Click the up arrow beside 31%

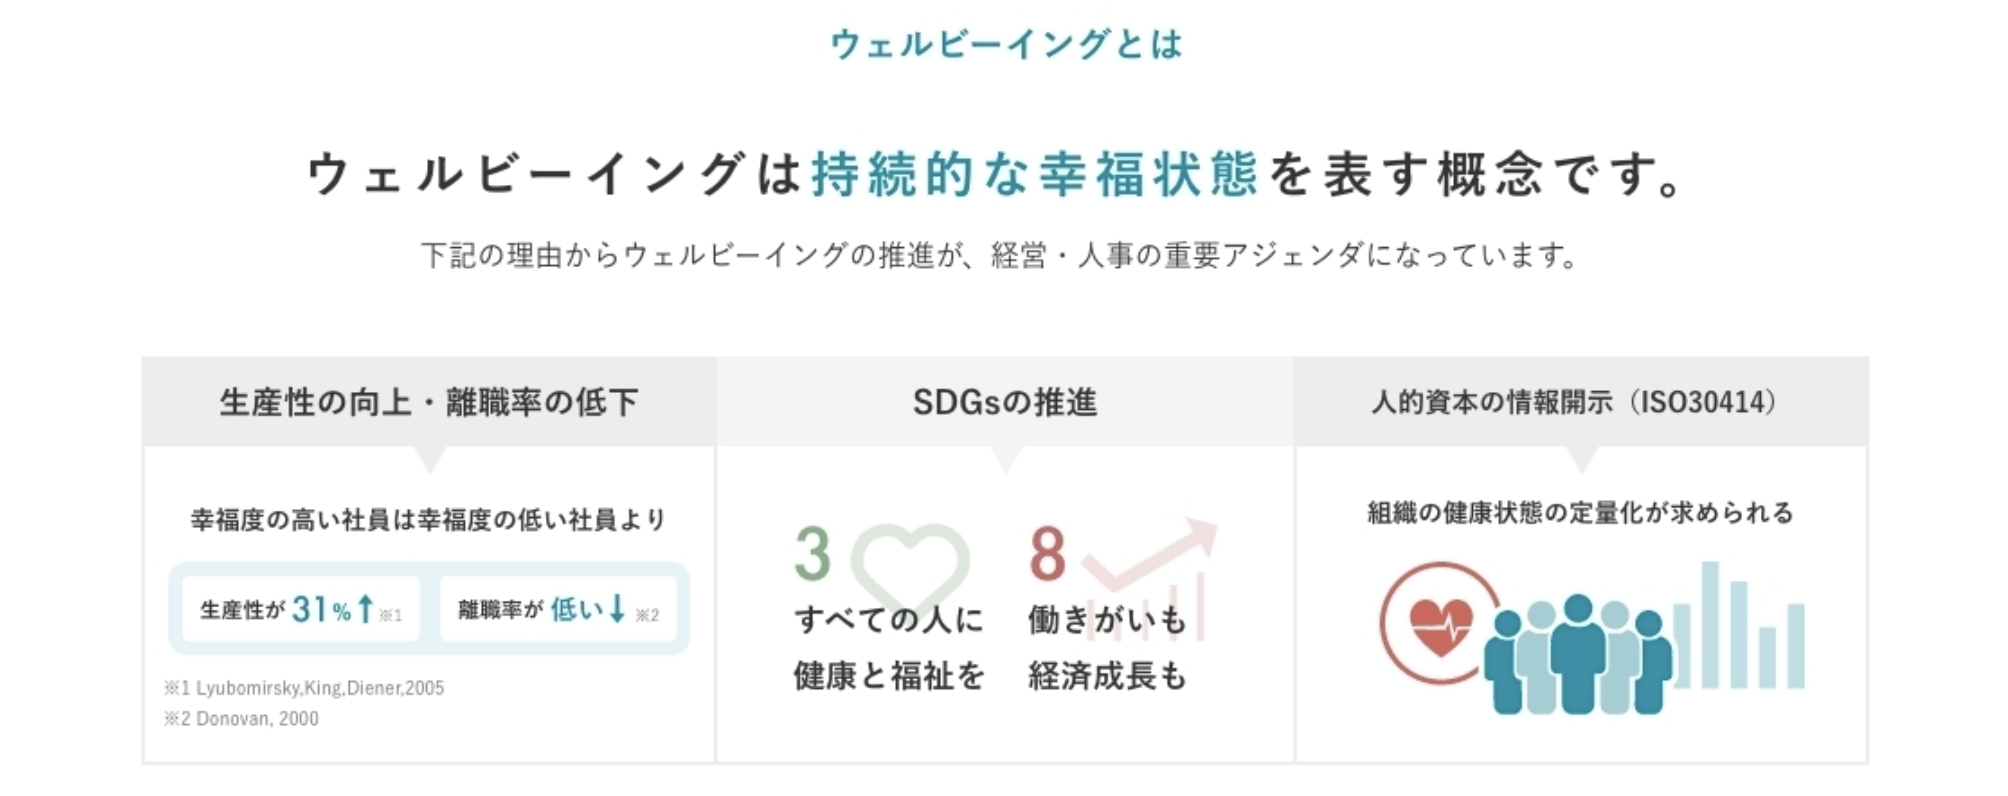point(366,608)
